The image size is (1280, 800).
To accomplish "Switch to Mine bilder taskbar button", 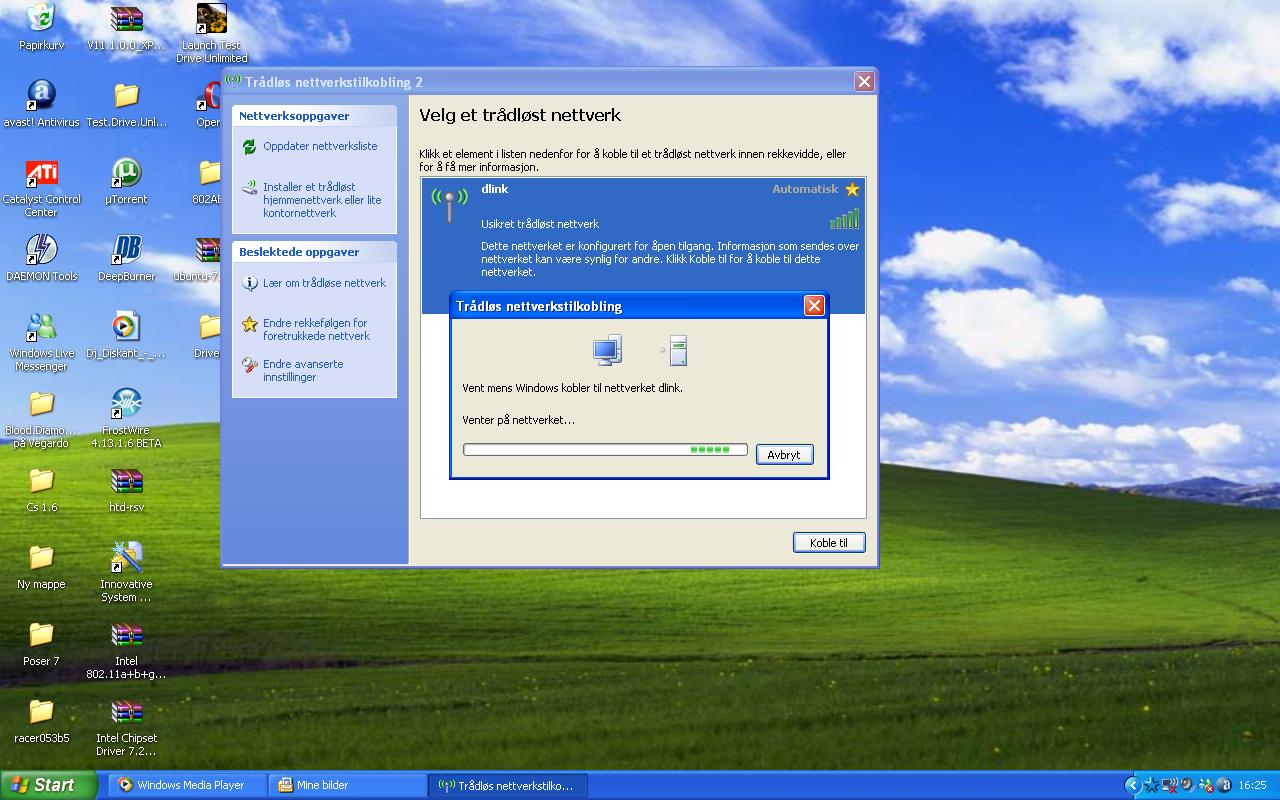I will pyautogui.click(x=347, y=785).
